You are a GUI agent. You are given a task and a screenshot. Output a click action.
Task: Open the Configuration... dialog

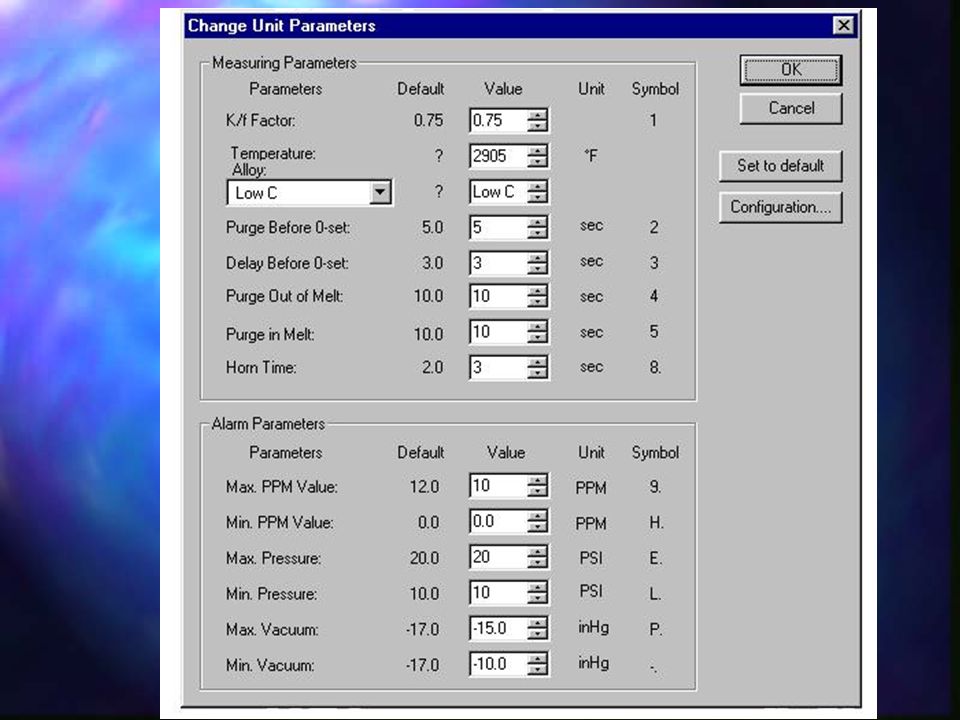pyautogui.click(x=781, y=208)
